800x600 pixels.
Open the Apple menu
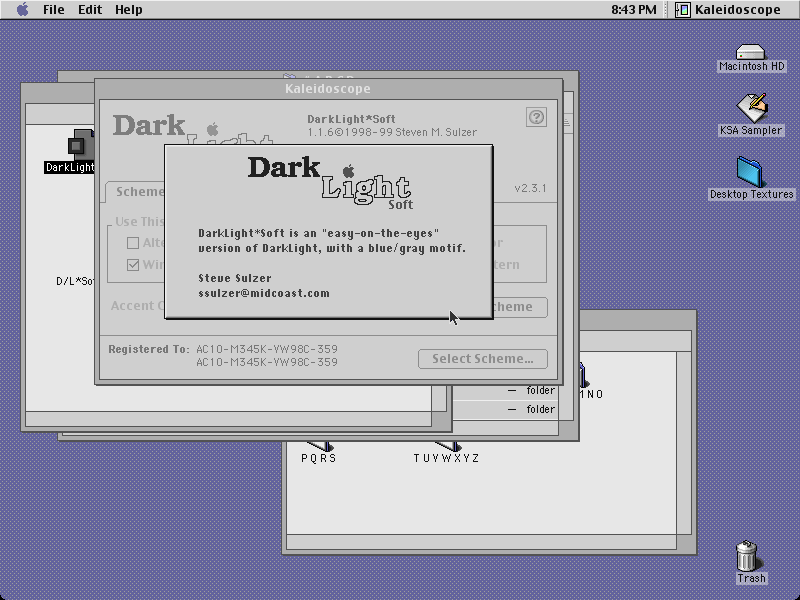pyautogui.click(x=22, y=10)
